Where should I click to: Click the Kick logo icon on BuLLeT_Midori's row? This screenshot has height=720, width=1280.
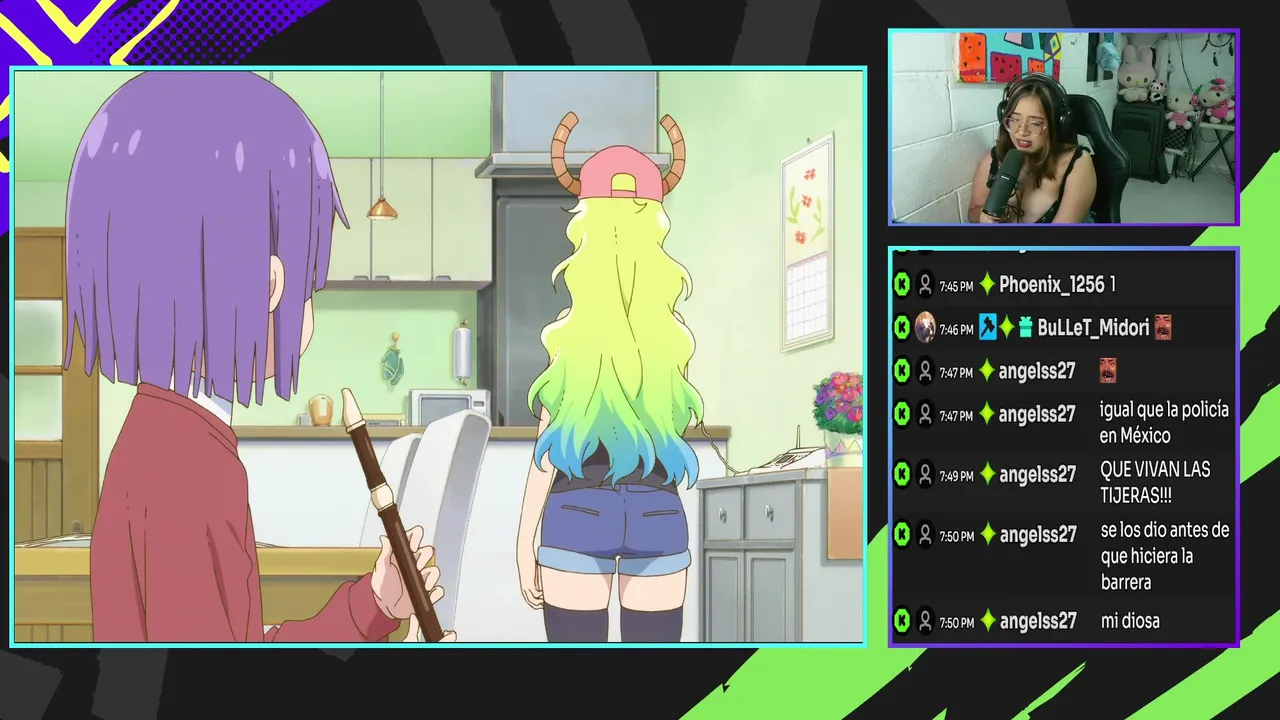[x=901, y=327]
